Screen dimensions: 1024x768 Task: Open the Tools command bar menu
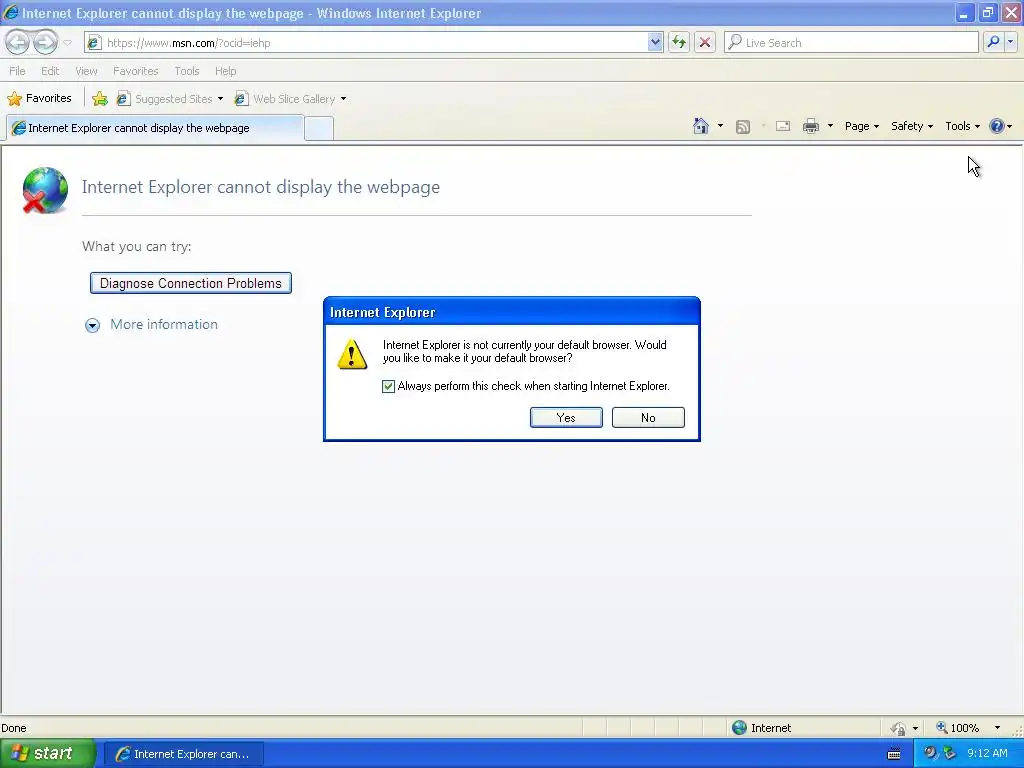click(x=962, y=126)
